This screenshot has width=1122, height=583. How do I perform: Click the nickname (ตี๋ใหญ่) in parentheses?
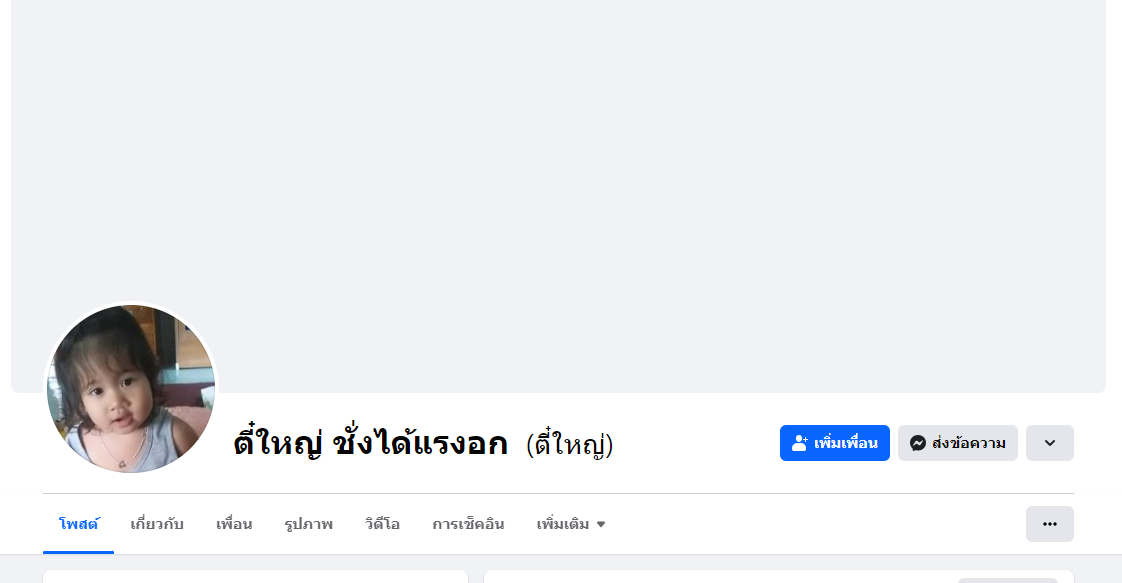click(x=569, y=445)
